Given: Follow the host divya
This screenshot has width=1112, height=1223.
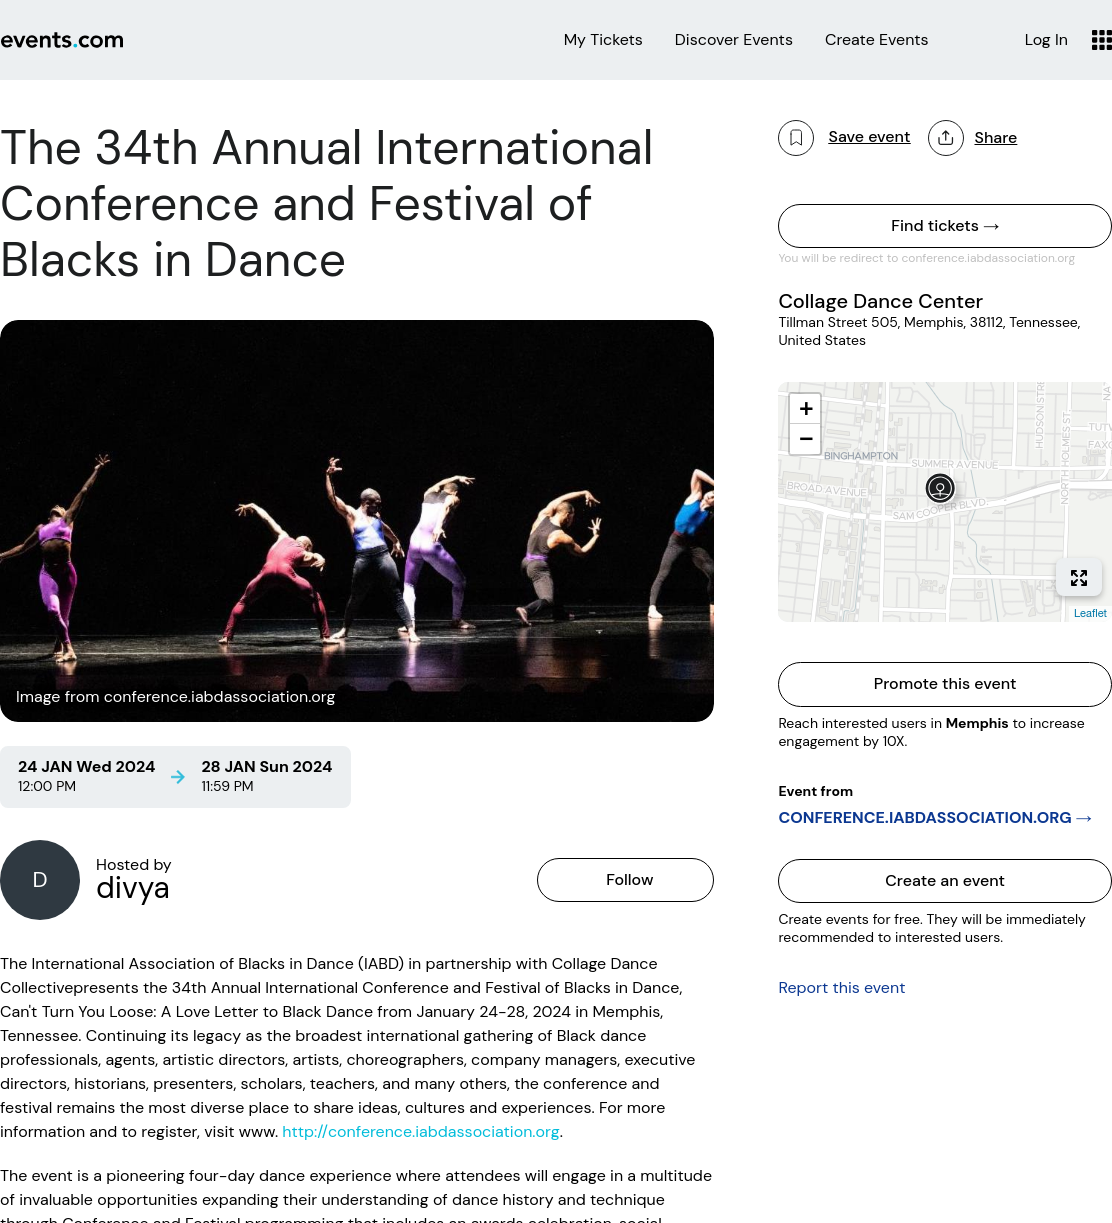Looking at the screenshot, I should [x=625, y=880].
